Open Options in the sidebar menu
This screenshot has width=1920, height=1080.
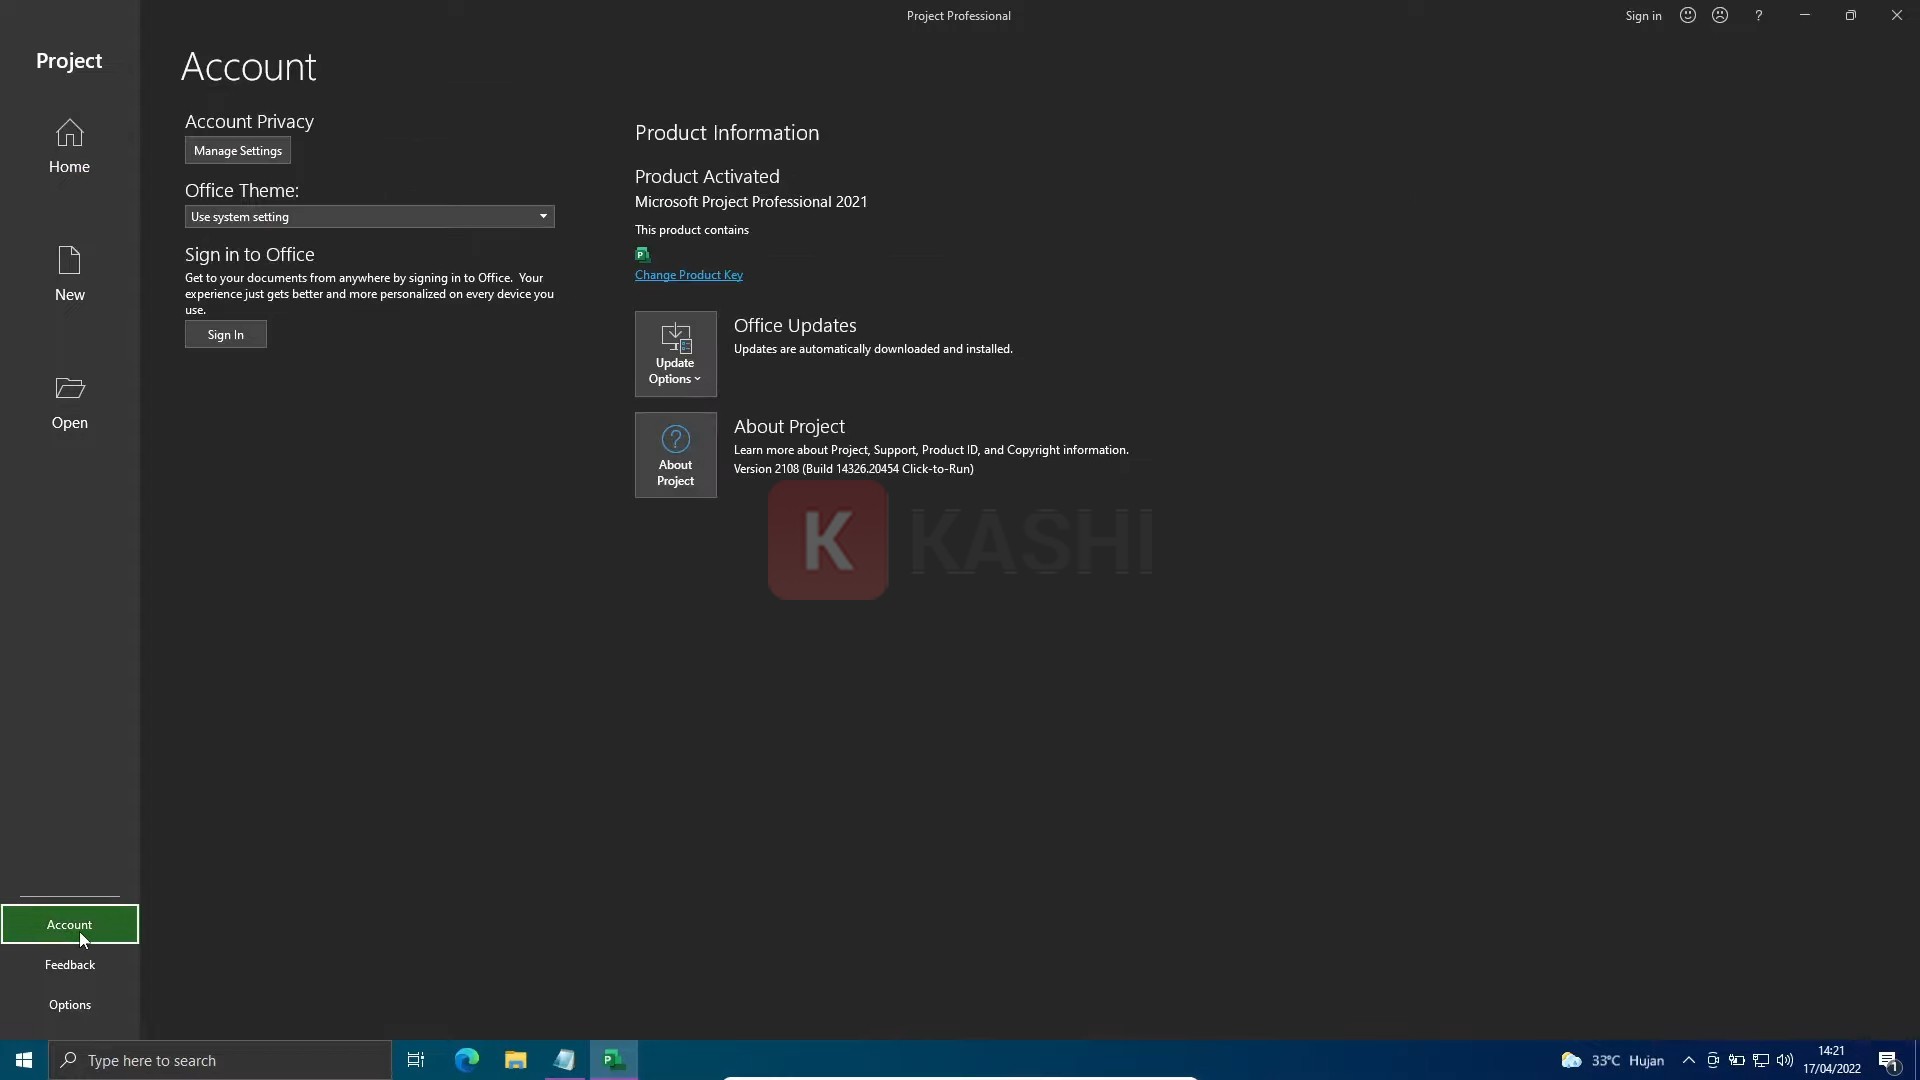[69, 1004]
